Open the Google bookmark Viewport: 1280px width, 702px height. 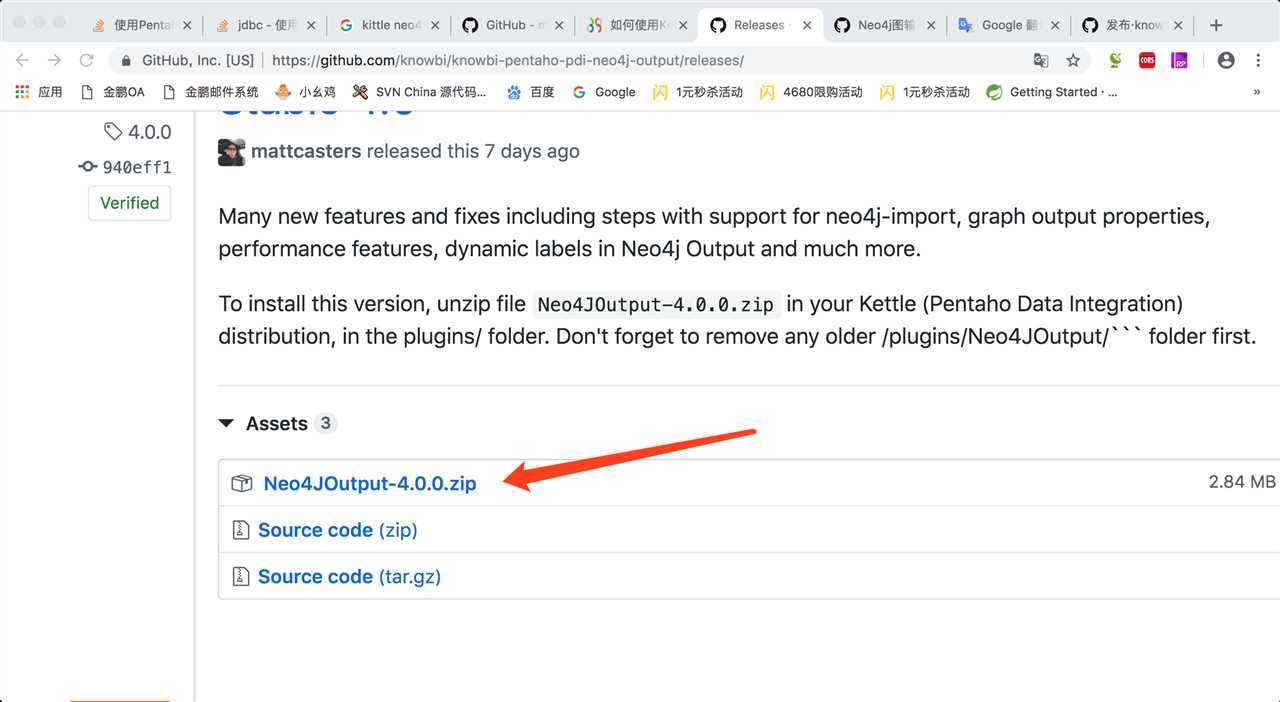point(603,92)
